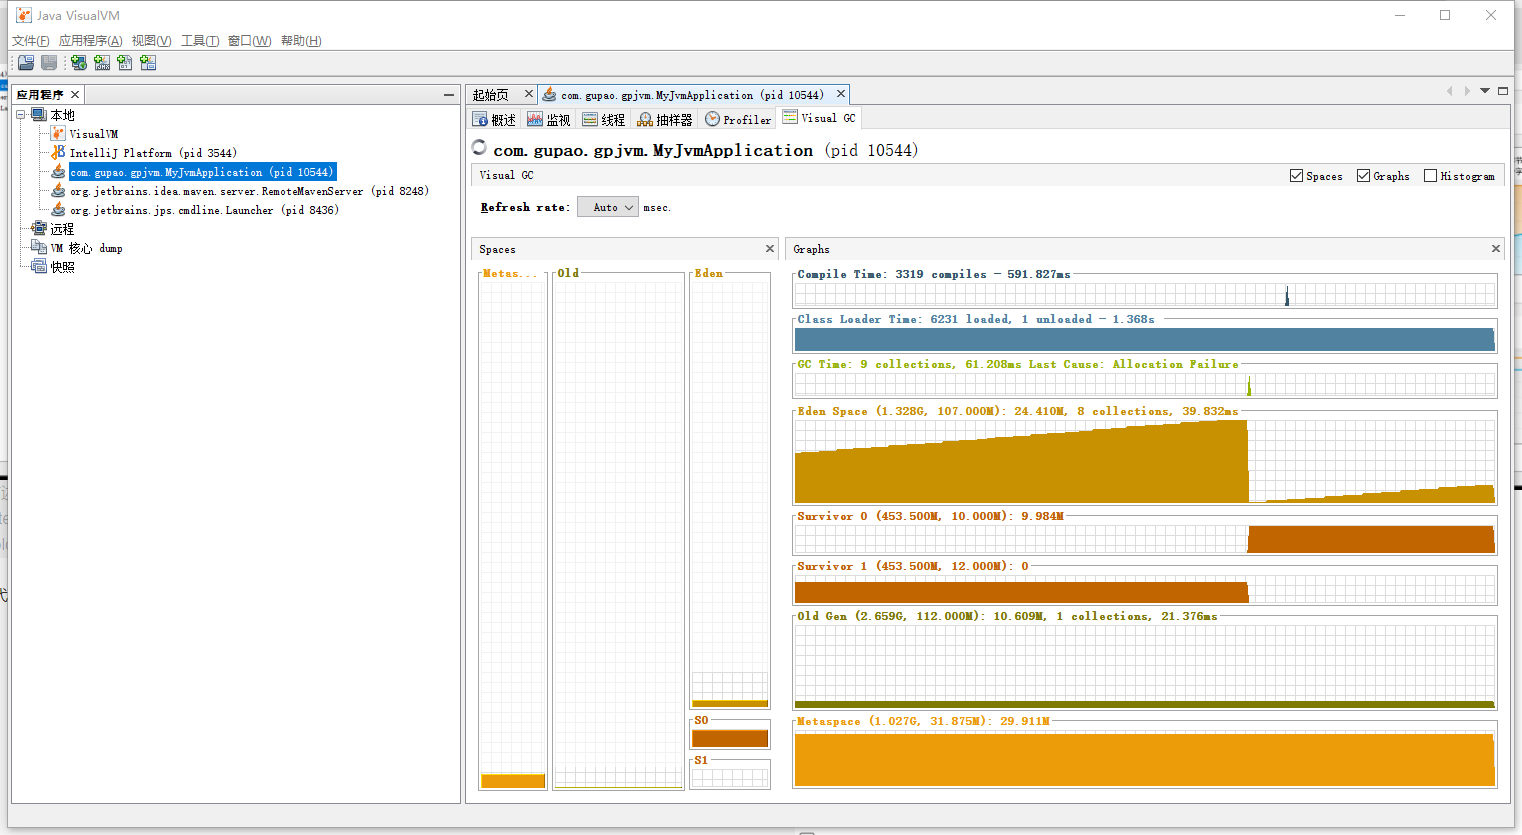The width and height of the screenshot is (1522, 835).
Task: Click the Add JFR Snapshot toolbar icon
Action: tap(148, 62)
